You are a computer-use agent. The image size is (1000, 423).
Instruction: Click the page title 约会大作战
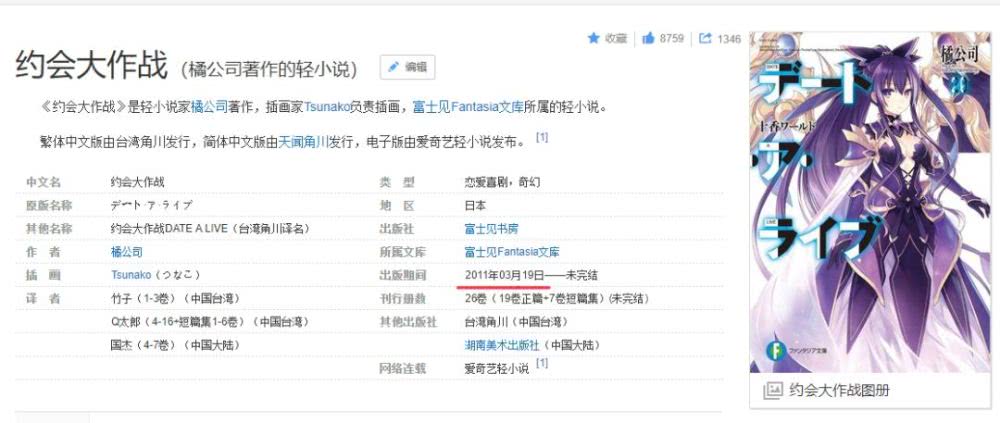[x=91, y=66]
